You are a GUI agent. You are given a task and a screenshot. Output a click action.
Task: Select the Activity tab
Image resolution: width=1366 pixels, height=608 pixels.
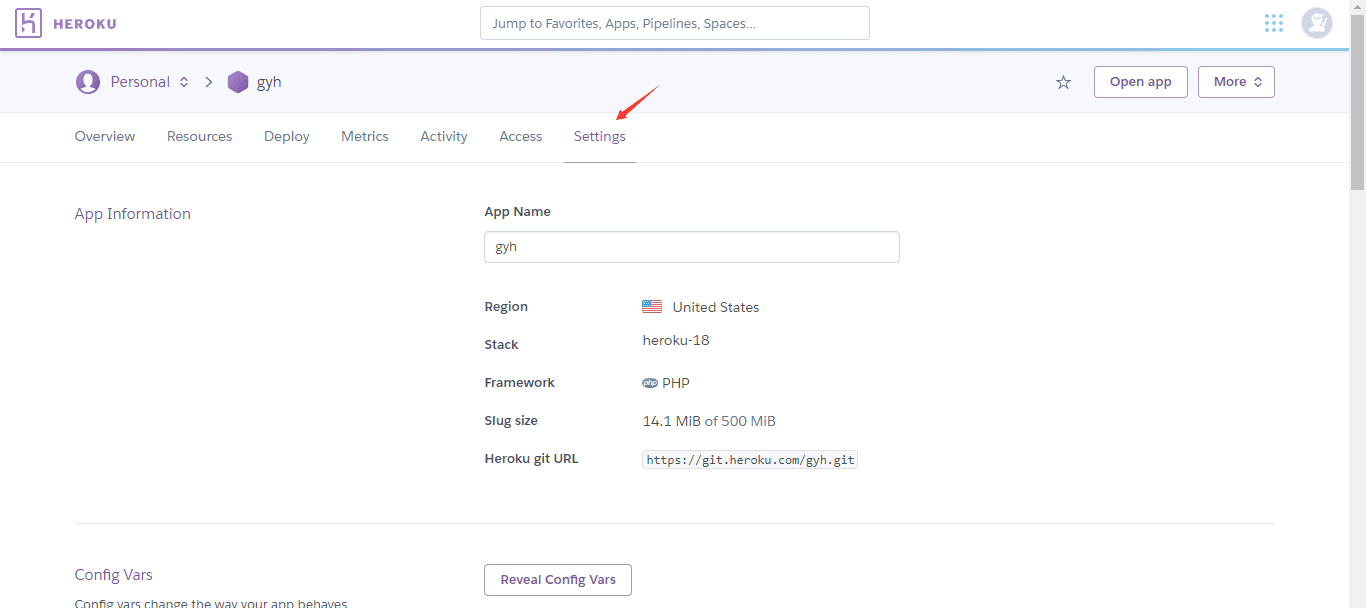[x=444, y=136]
